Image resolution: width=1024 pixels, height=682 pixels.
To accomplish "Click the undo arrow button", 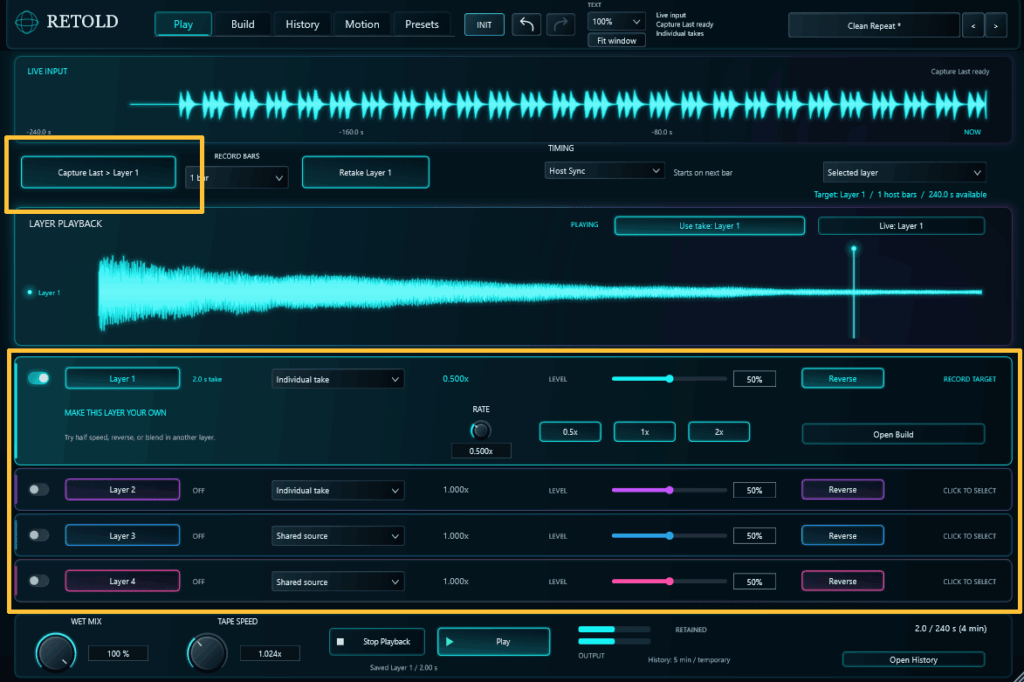I will (x=526, y=25).
